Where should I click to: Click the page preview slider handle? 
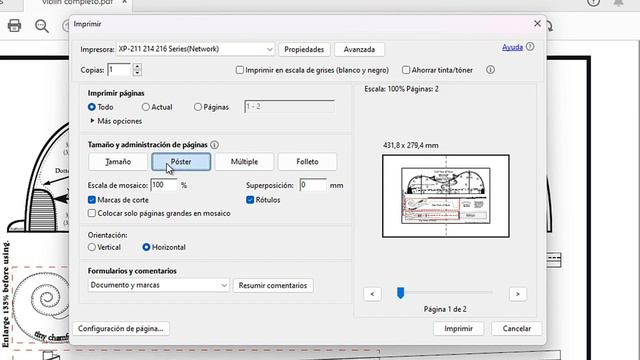click(400, 293)
